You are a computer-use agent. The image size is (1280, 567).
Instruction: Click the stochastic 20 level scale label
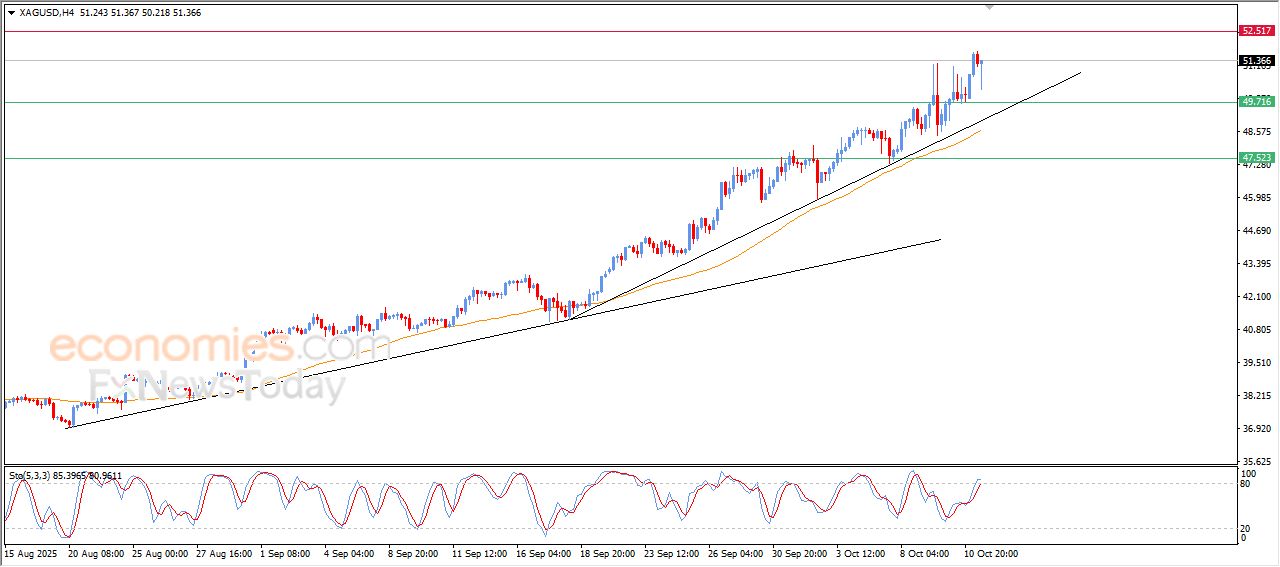(1246, 528)
